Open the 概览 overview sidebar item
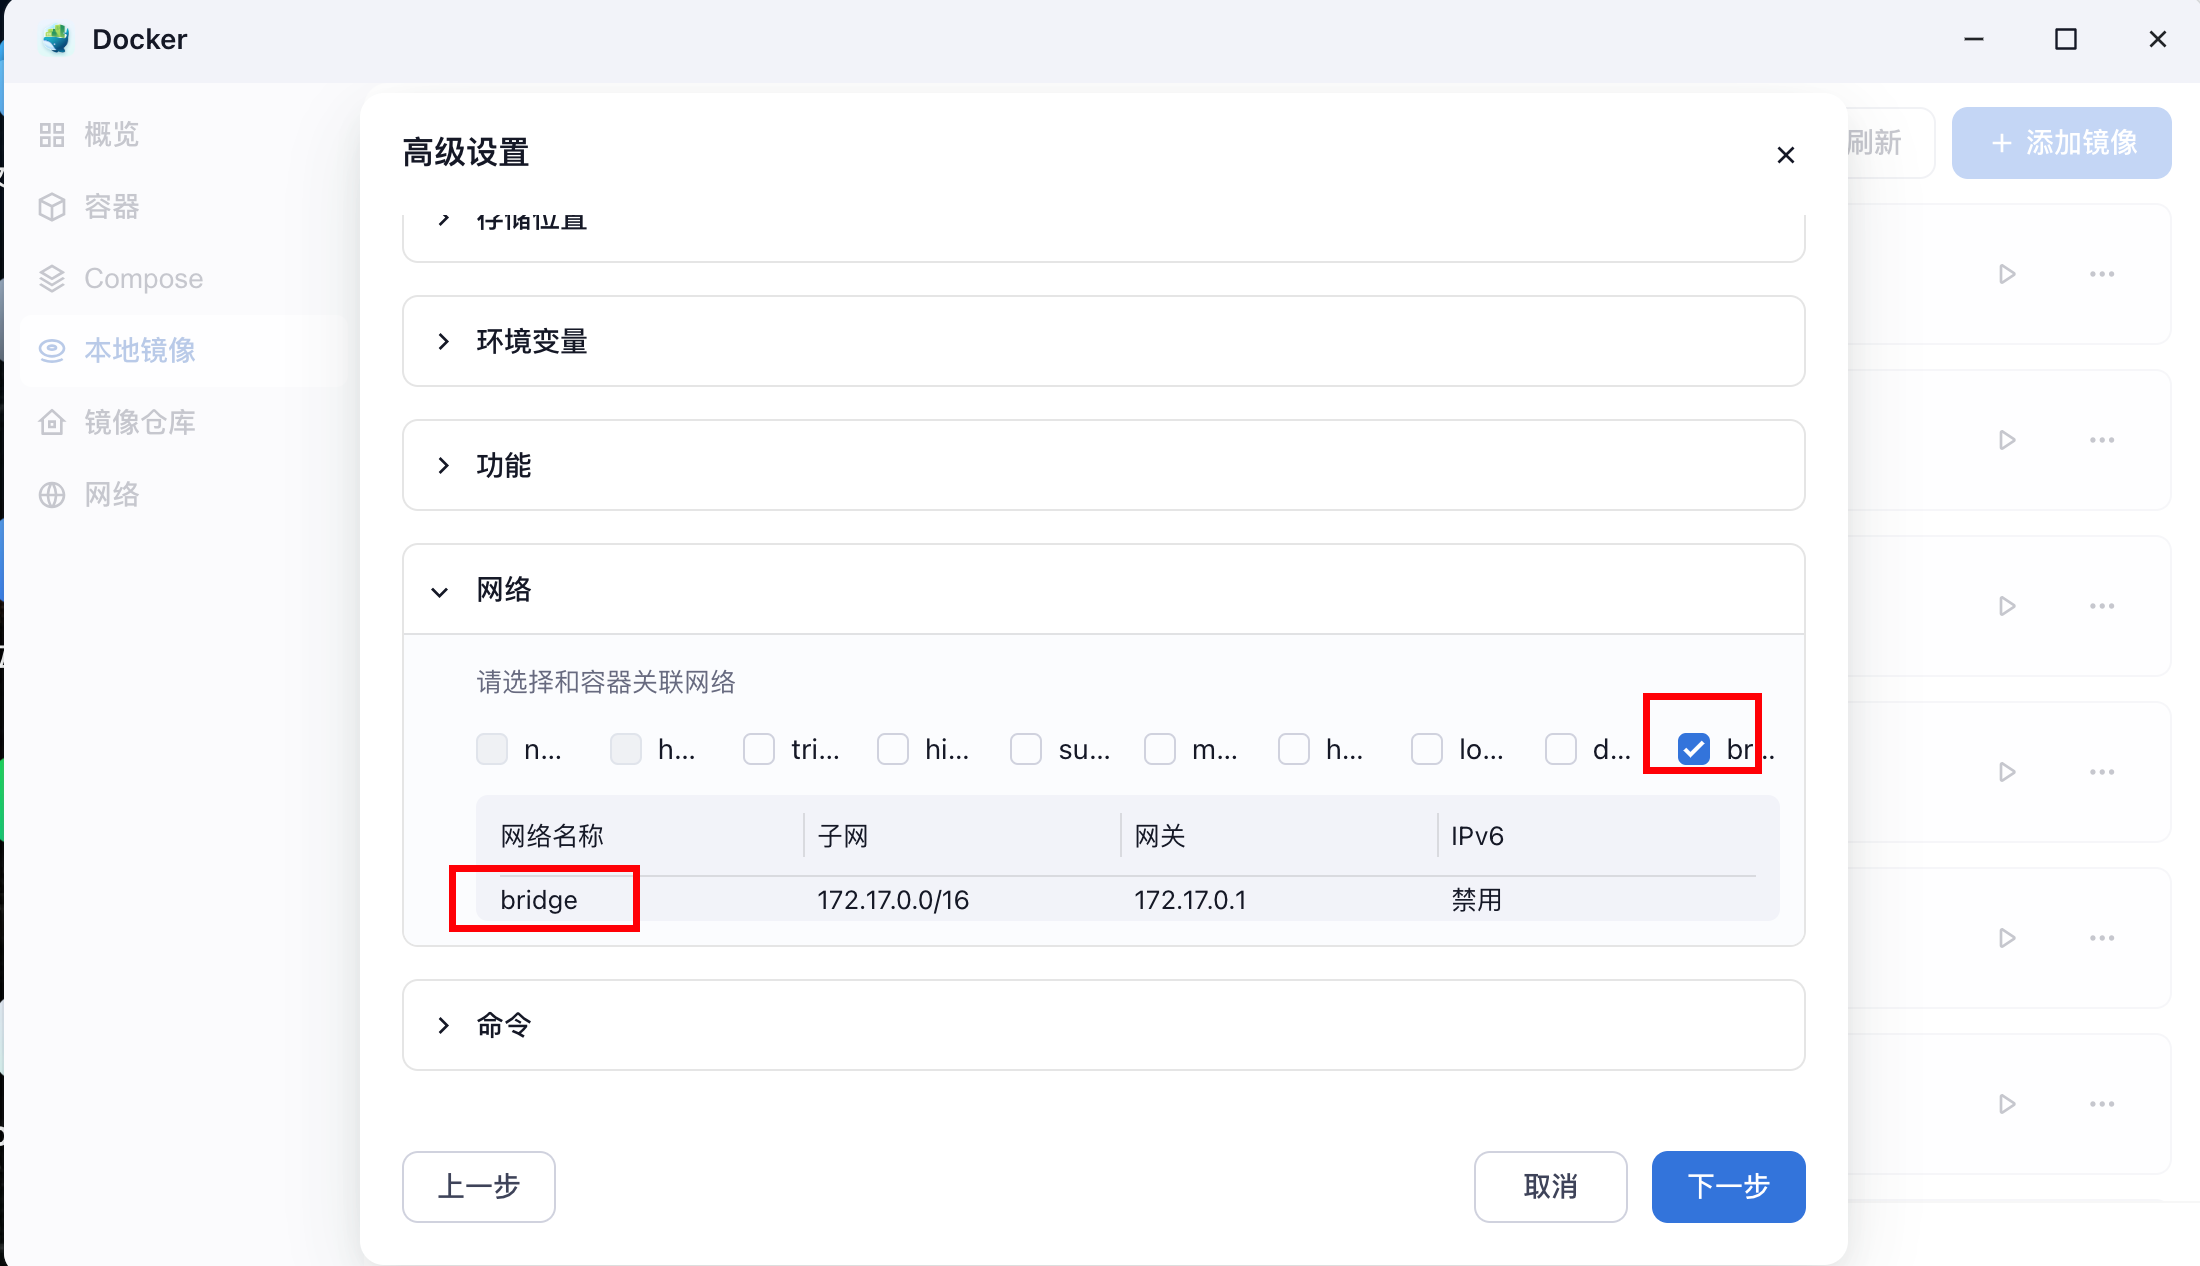 coord(110,134)
